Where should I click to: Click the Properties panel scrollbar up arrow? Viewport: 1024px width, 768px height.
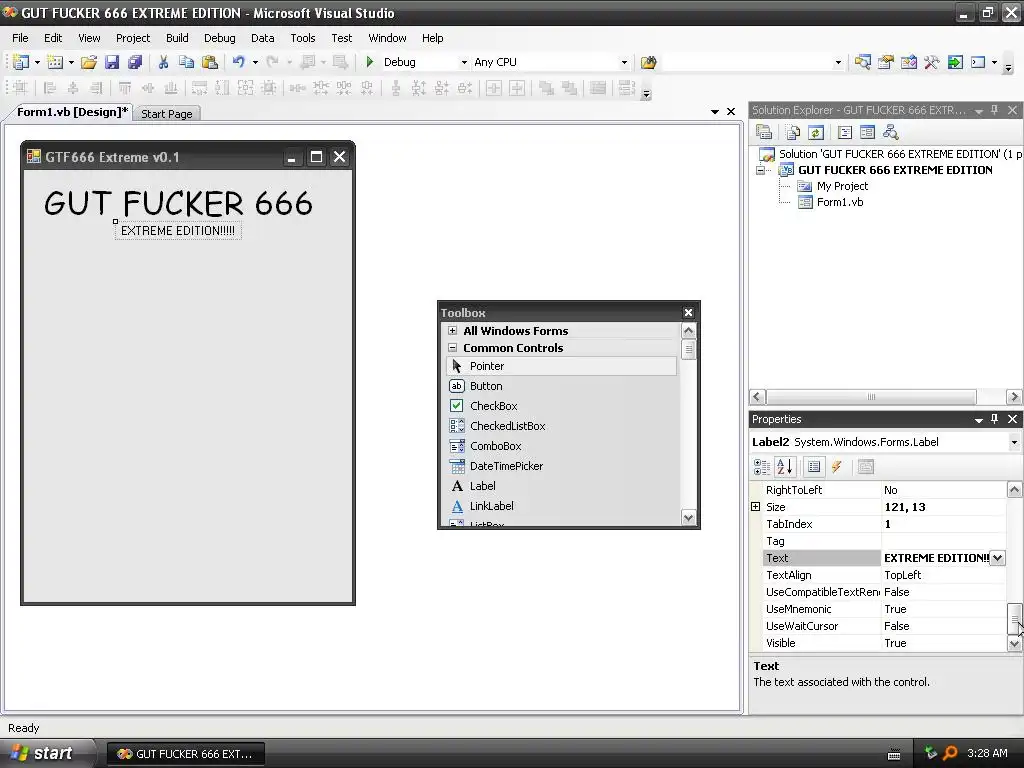[x=1014, y=489]
